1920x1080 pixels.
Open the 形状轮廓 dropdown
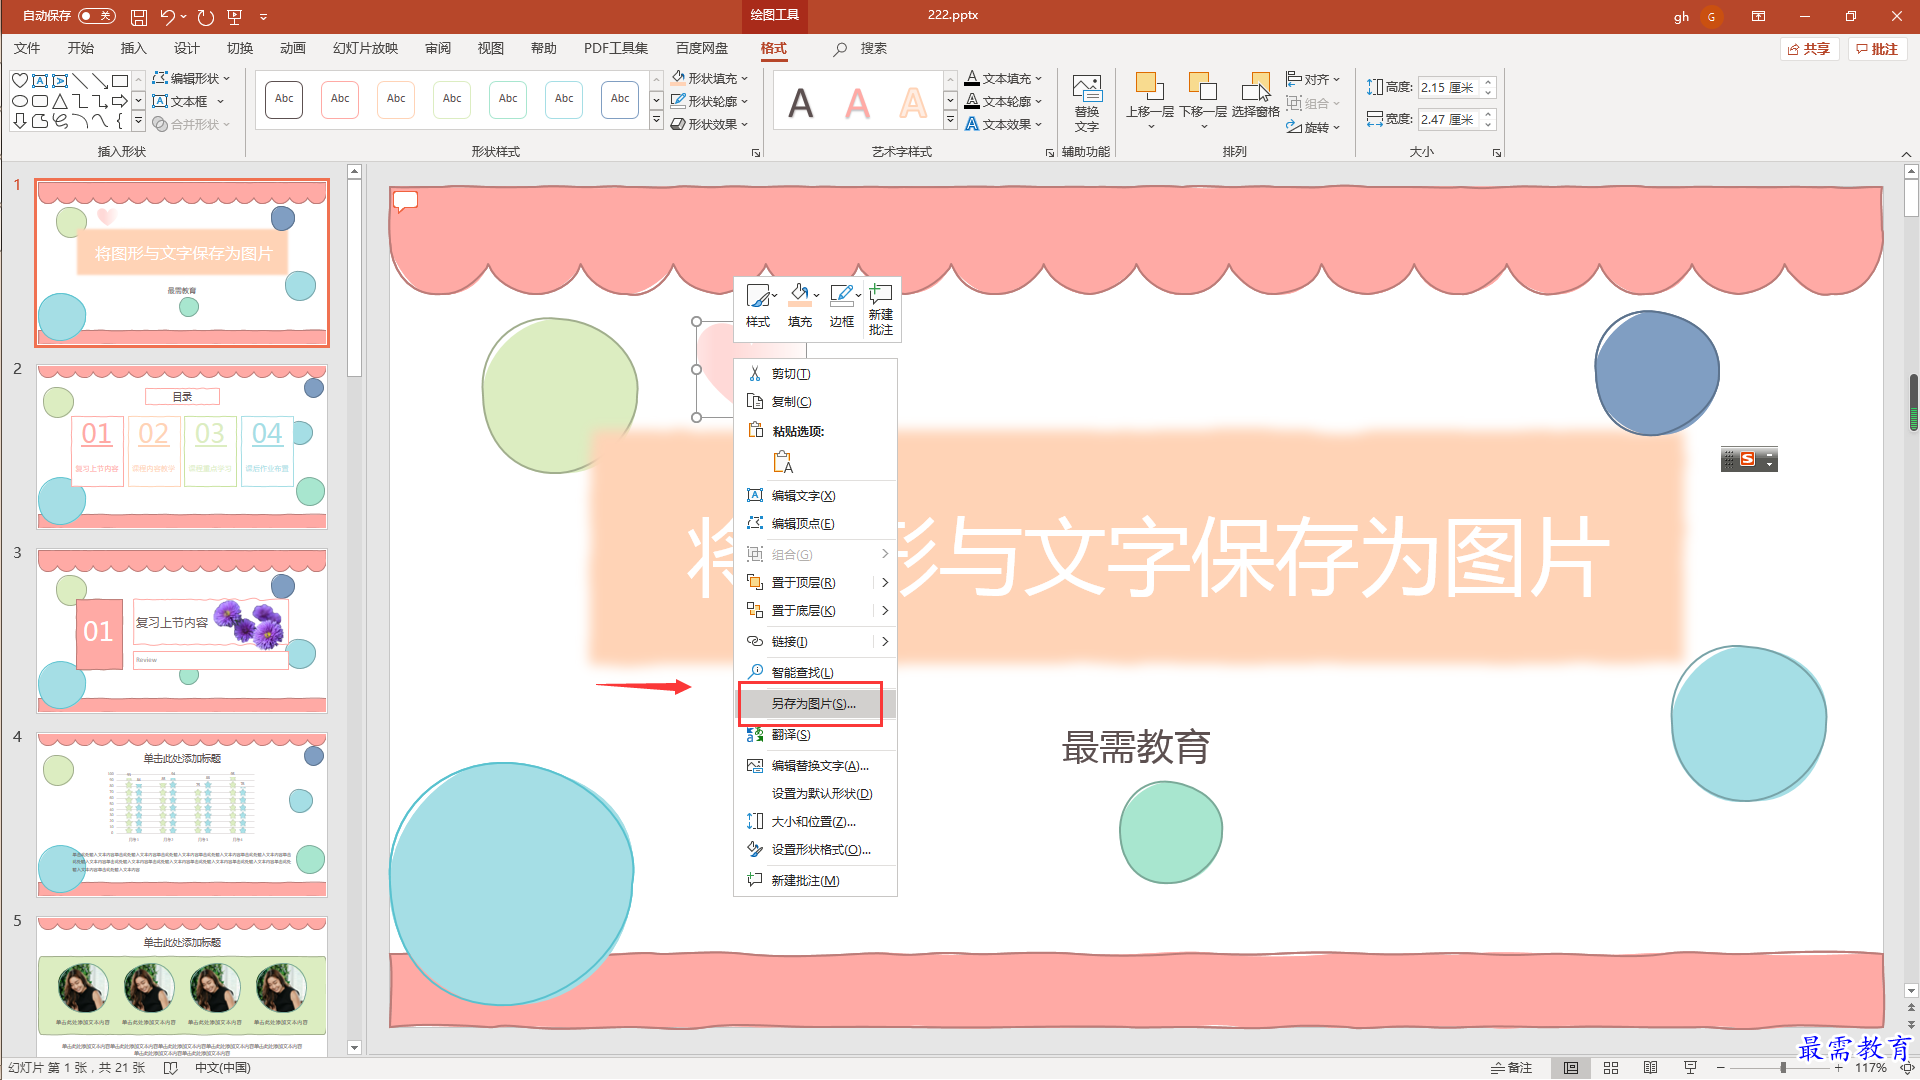(x=709, y=101)
